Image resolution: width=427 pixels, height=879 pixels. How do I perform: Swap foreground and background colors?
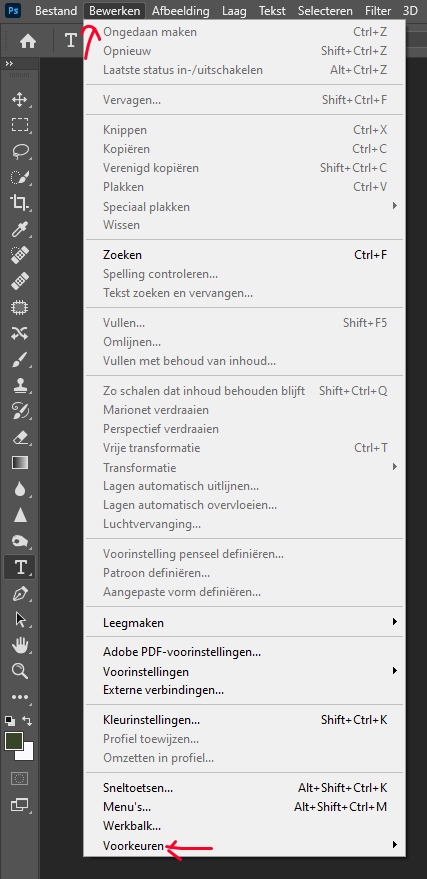pos(27,720)
